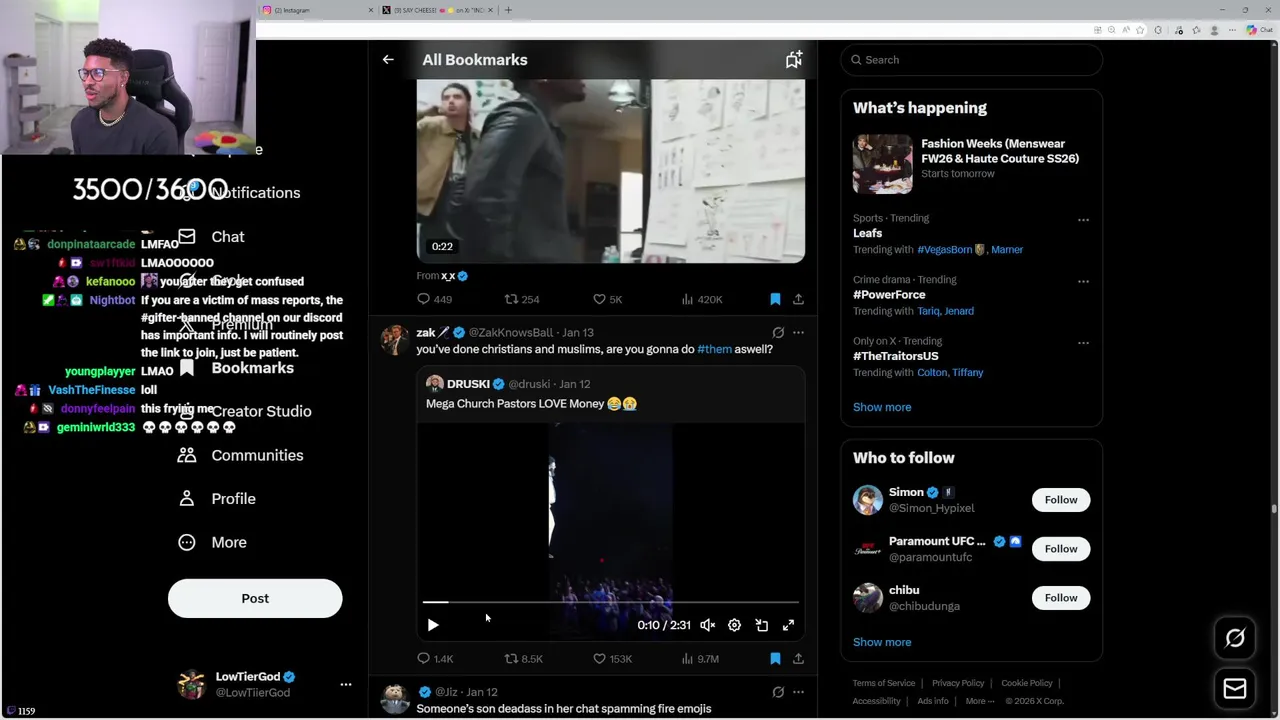
Task: Unmute the DRUSKI video
Action: [x=708, y=625]
